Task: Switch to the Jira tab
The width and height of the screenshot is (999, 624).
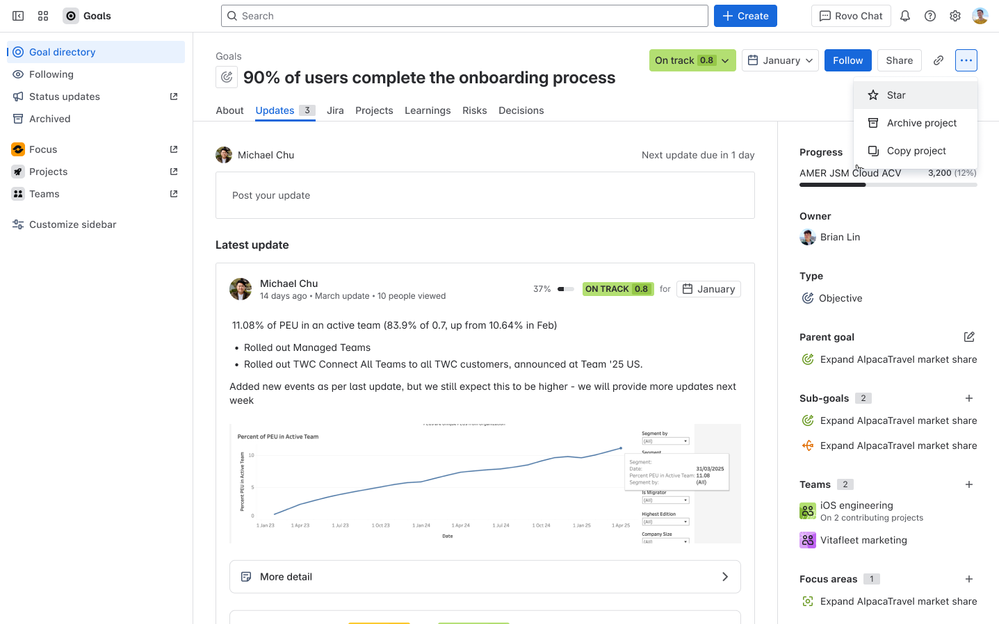Action: 335,110
